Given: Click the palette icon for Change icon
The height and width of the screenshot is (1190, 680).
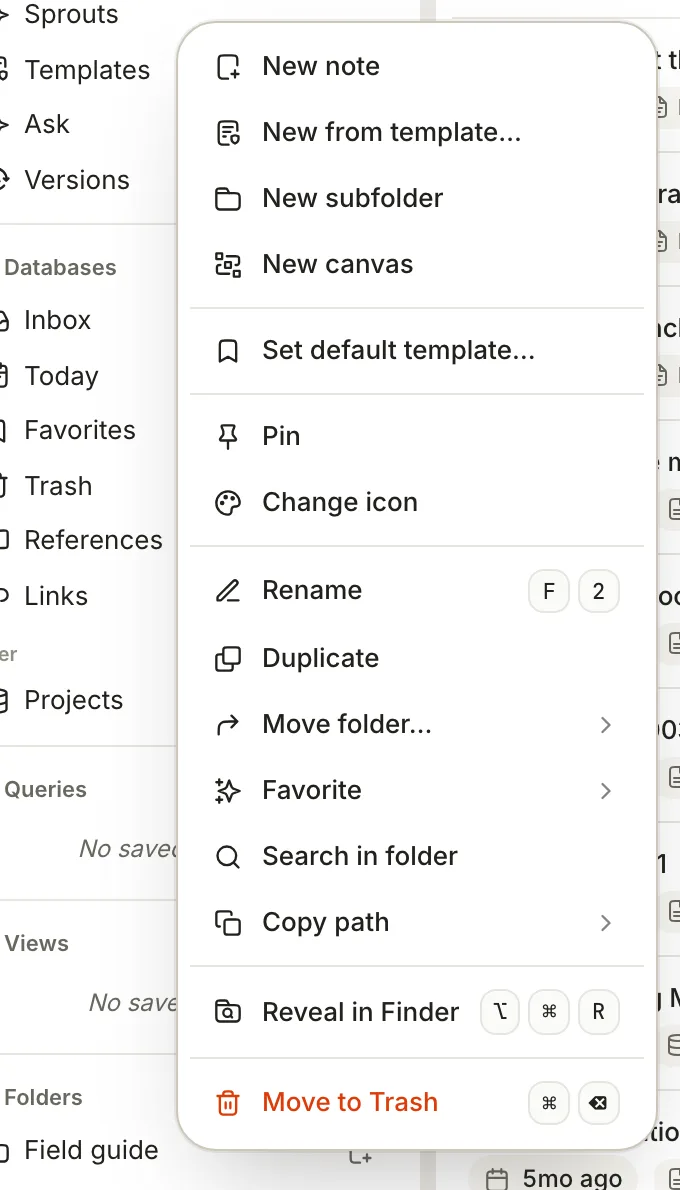Looking at the screenshot, I should [x=228, y=502].
